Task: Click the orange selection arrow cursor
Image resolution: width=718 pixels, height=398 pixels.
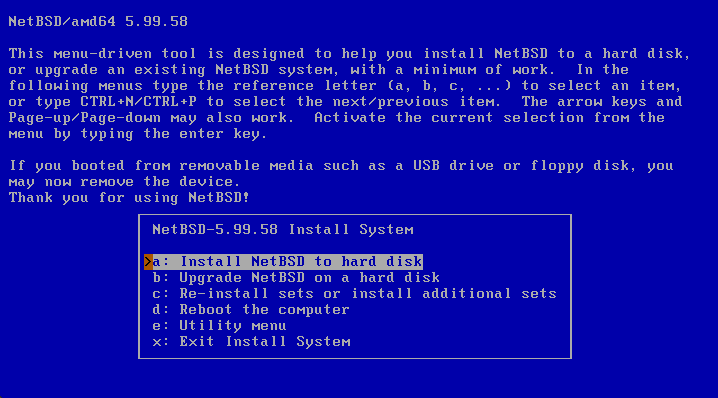Action: pyautogui.click(x=148, y=262)
